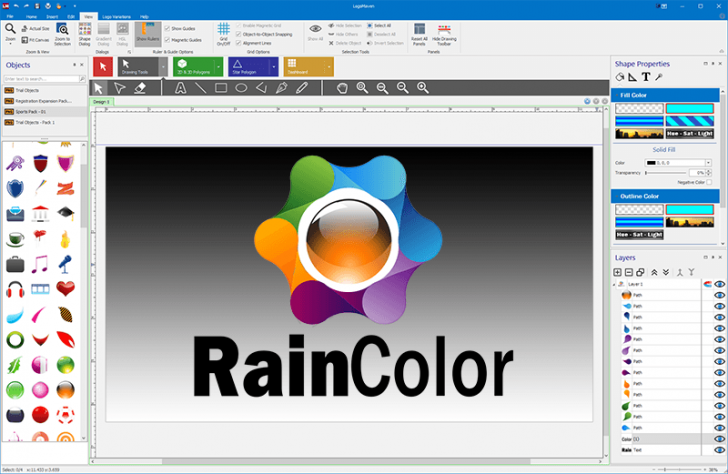
Task: Click the Duplicate layer icon
Action: click(x=640, y=272)
